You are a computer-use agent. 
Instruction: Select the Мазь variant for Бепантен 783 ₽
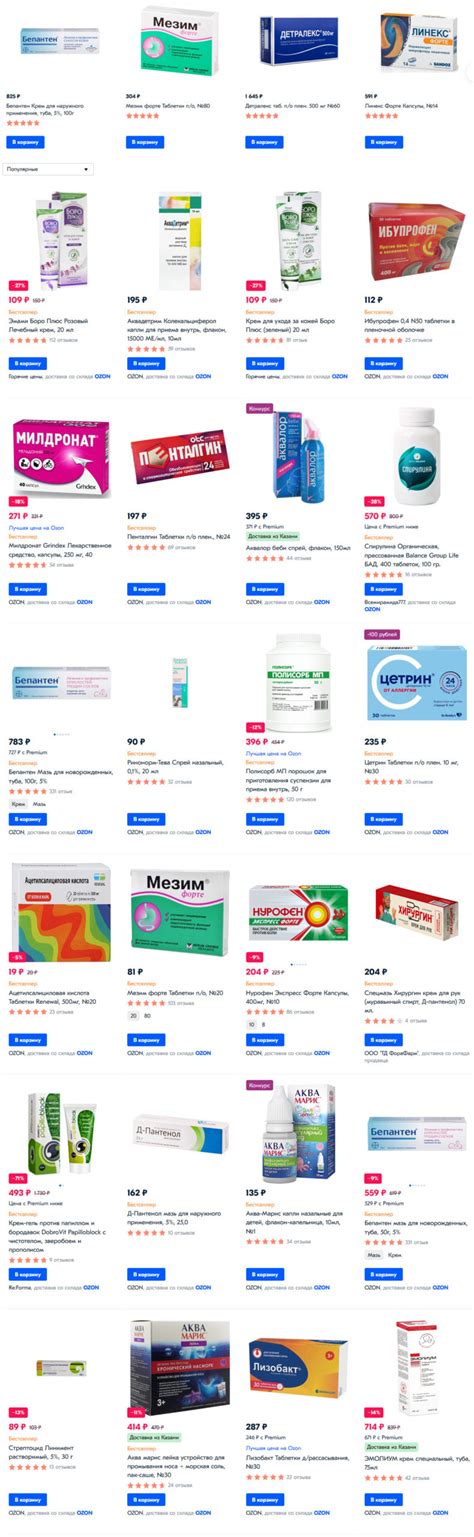(x=39, y=803)
